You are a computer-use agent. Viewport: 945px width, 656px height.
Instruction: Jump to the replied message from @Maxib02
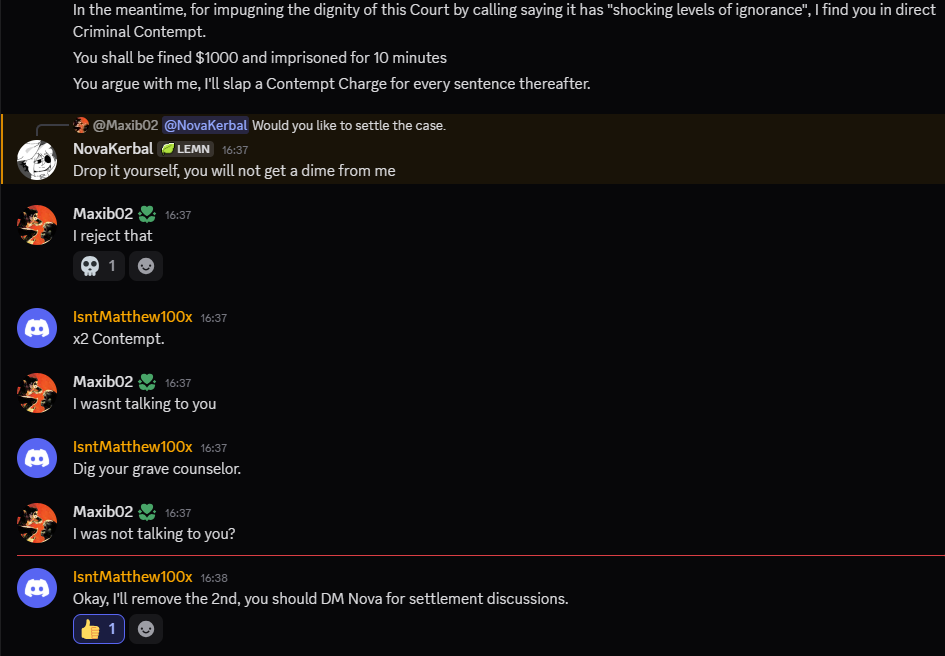tap(348, 125)
